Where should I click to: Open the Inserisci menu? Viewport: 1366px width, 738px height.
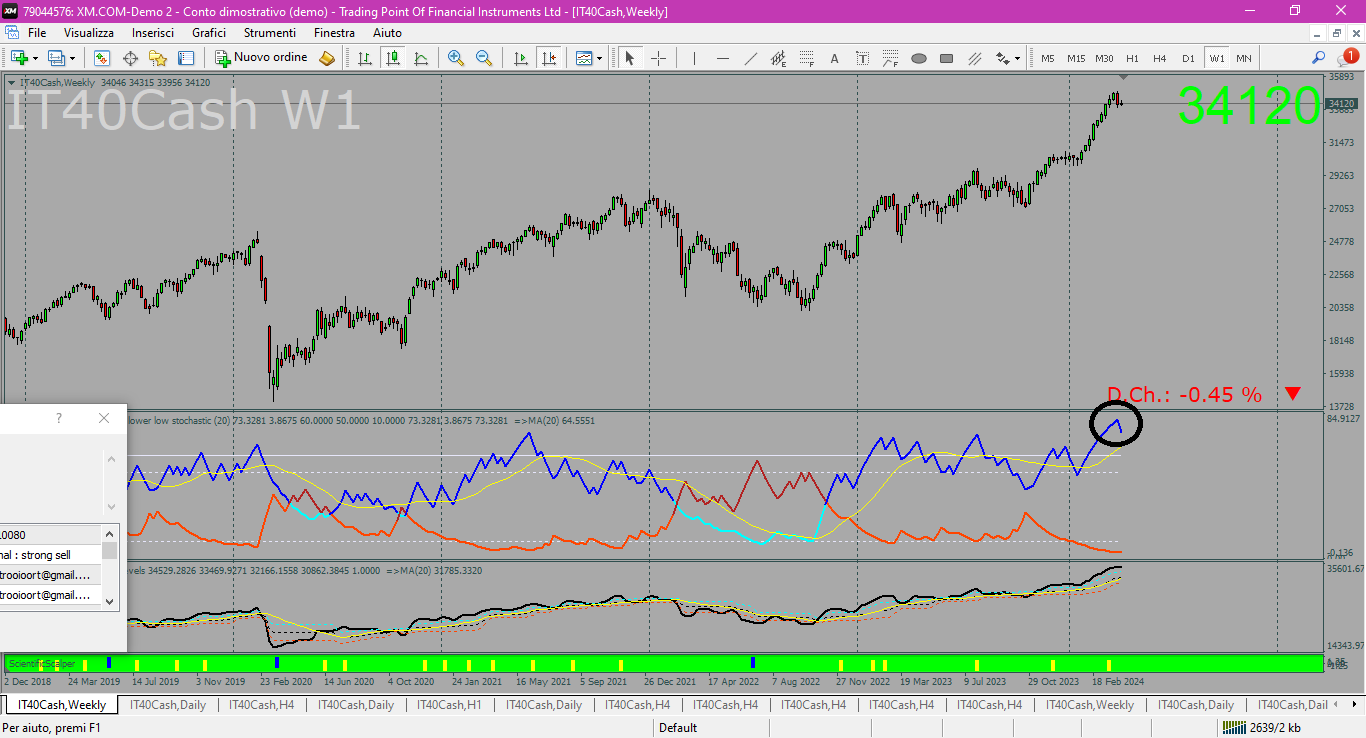(153, 33)
